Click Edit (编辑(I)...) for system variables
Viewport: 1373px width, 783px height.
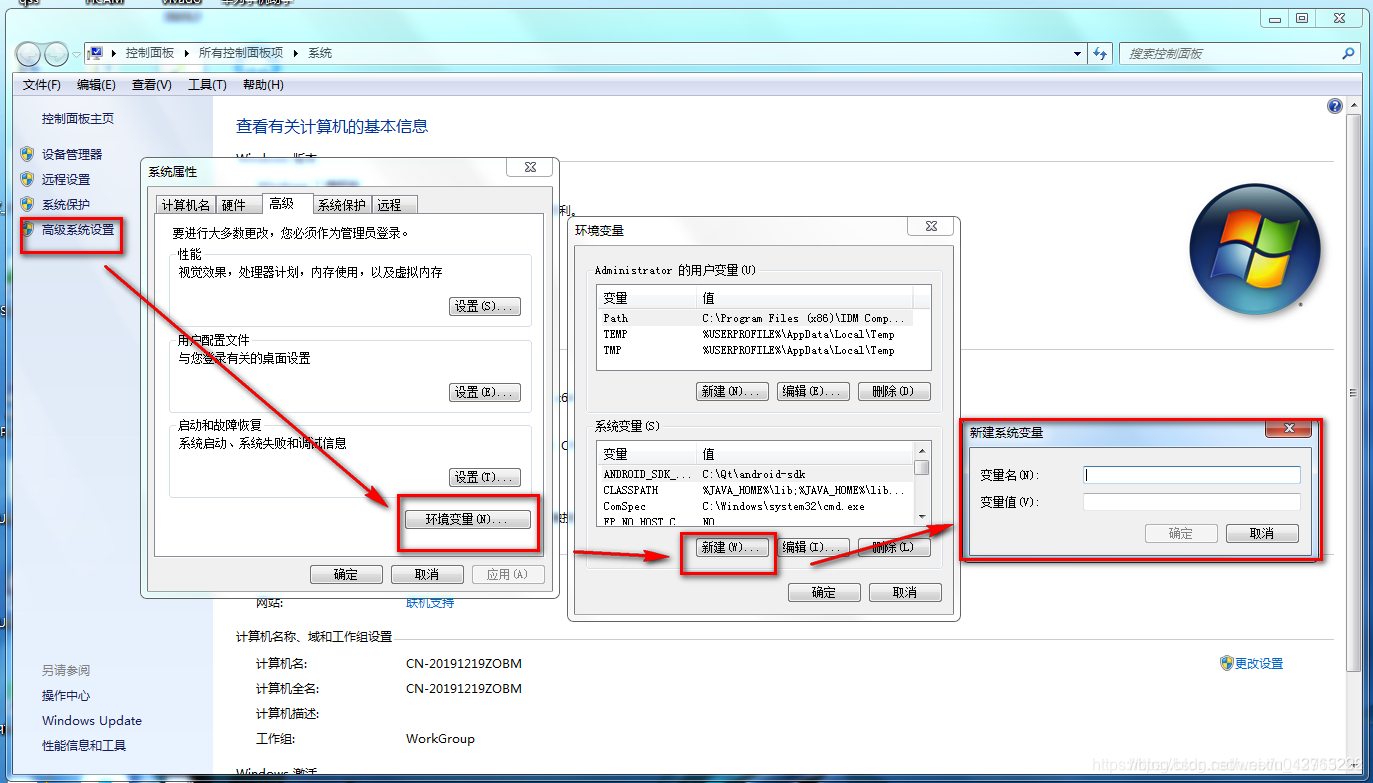point(813,547)
